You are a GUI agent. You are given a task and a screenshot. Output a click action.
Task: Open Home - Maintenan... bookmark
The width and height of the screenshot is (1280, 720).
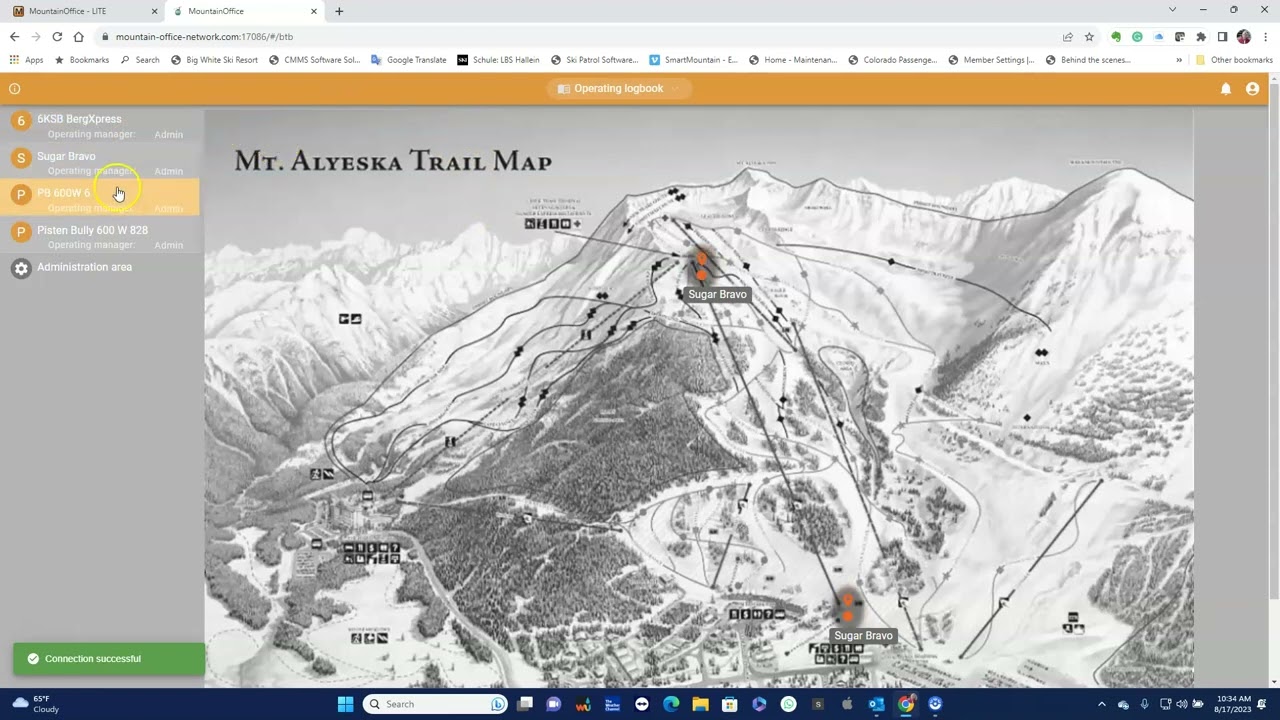pos(792,60)
